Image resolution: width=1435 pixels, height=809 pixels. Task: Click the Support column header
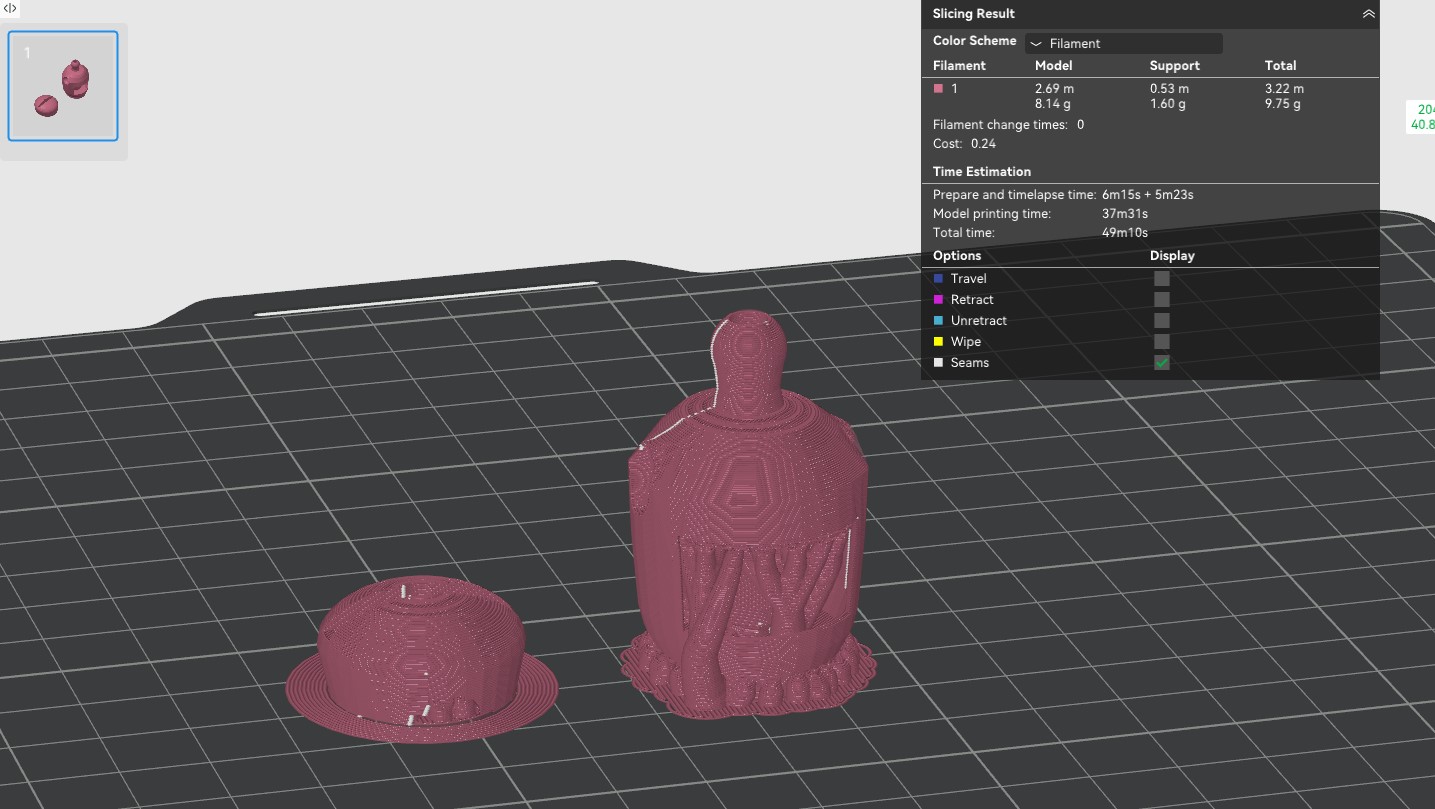pyautogui.click(x=1174, y=65)
